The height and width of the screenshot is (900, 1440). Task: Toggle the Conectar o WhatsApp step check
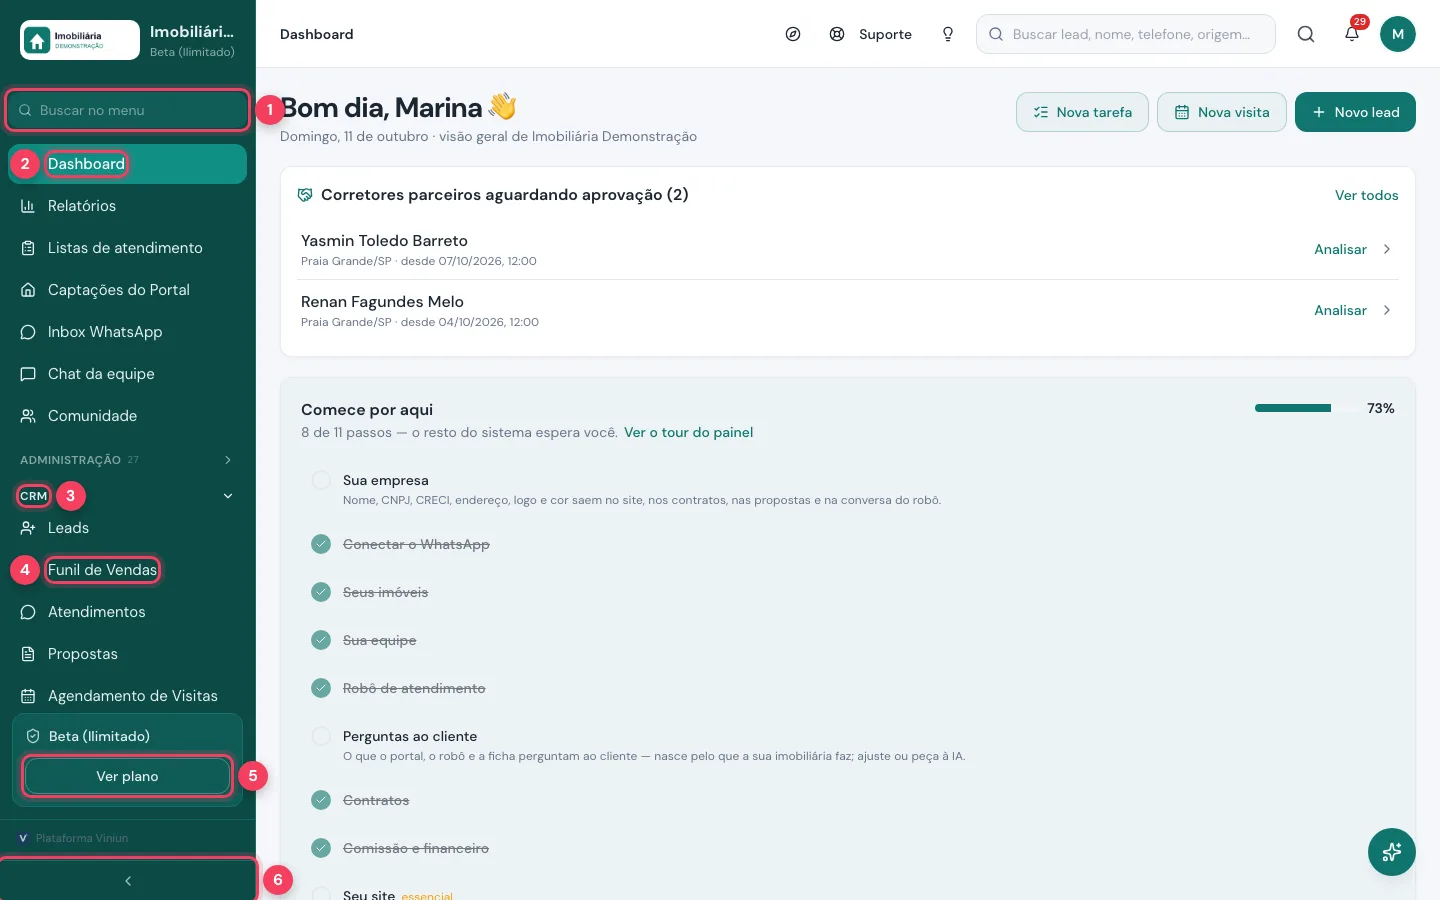(x=321, y=544)
